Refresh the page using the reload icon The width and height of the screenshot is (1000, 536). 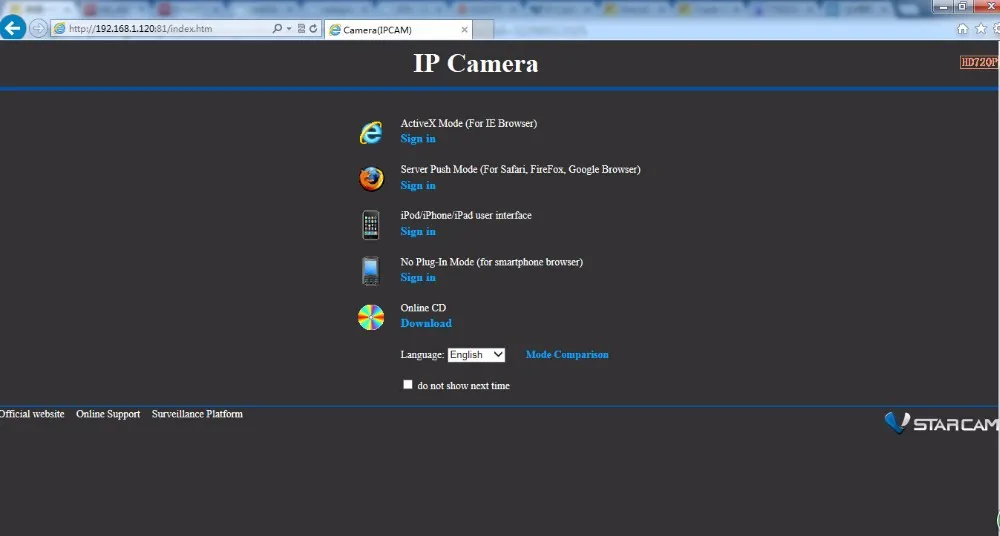(313, 29)
